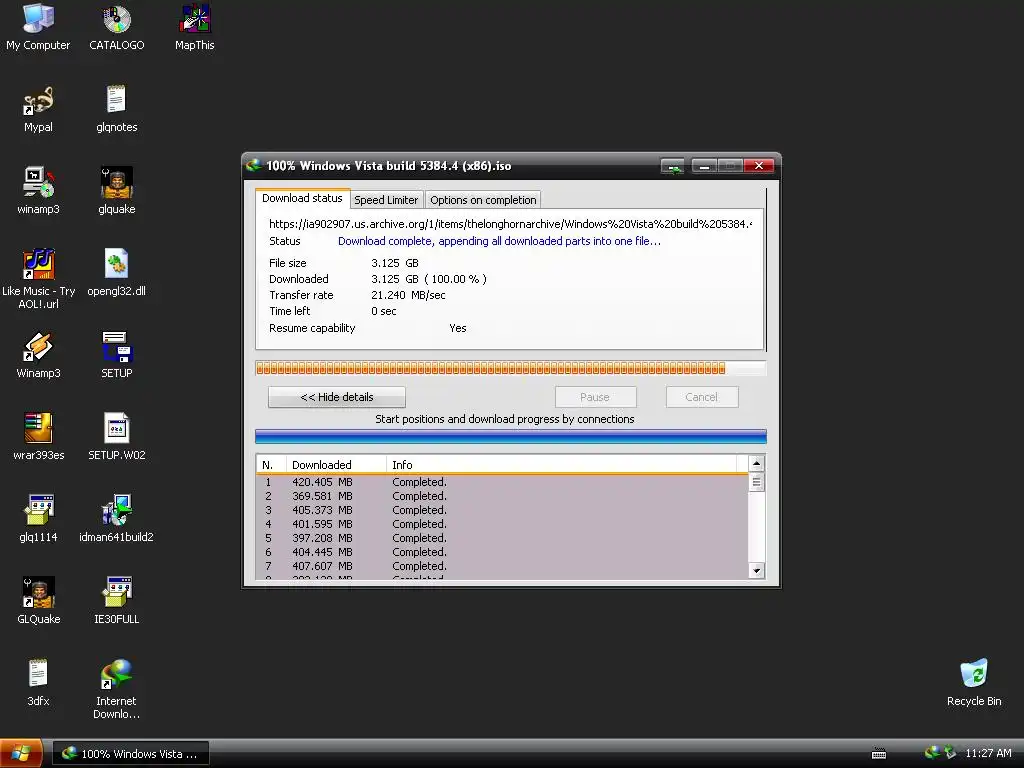Select connection row 369.581 MB
1024x768 pixels.
point(502,496)
